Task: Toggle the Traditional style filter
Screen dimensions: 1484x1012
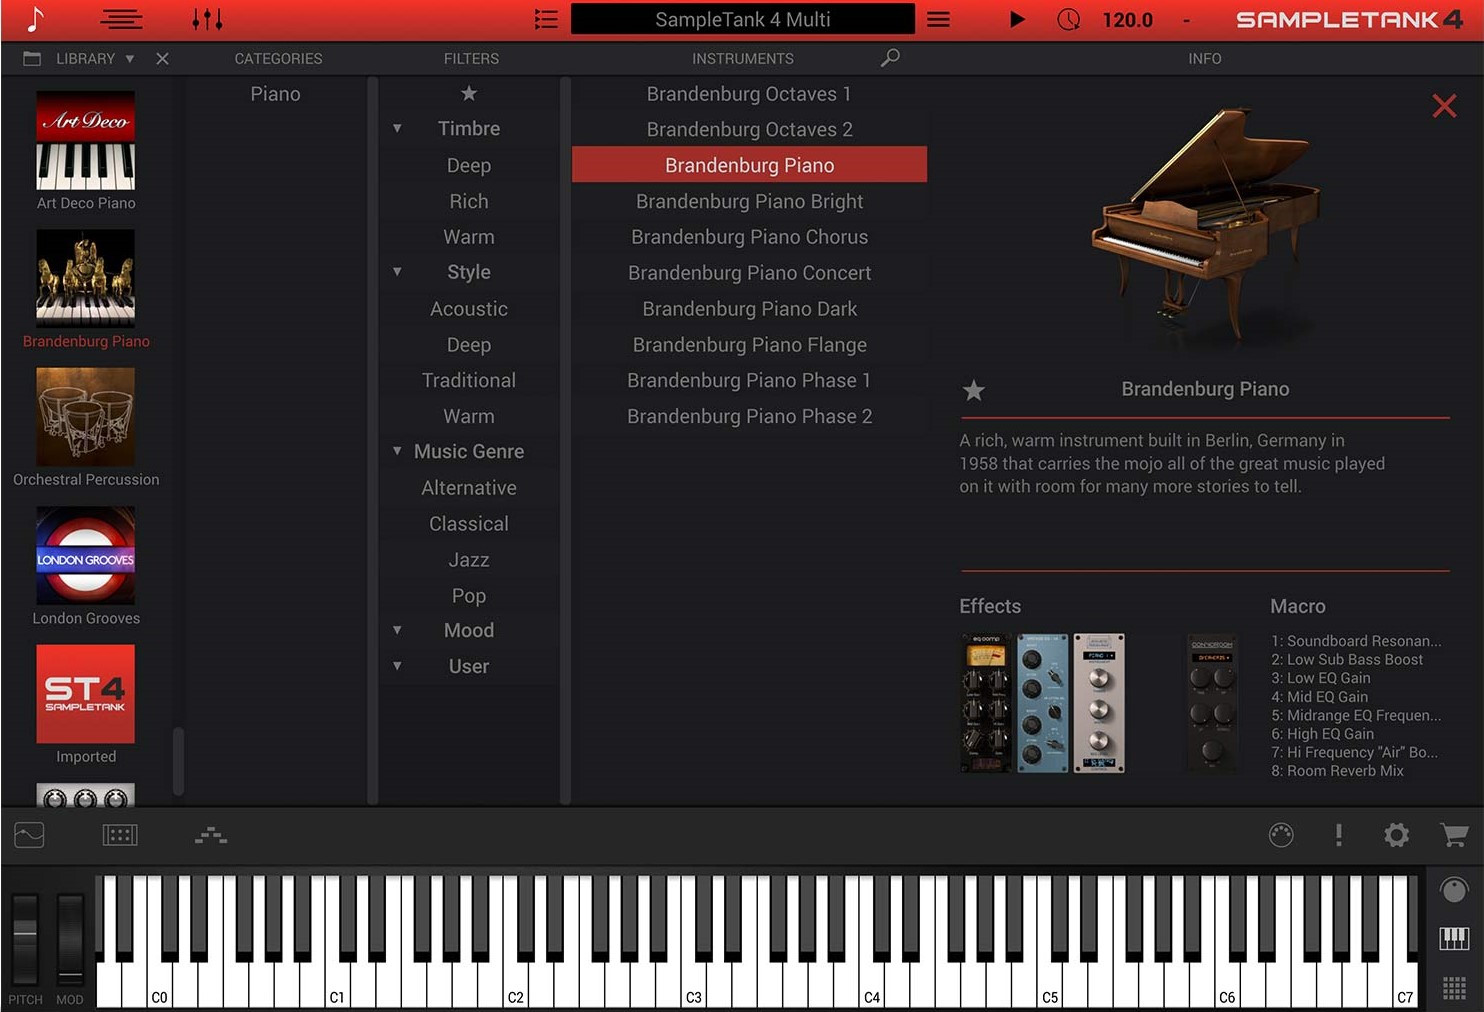Action: pyautogui.click(x=469, y=380)
